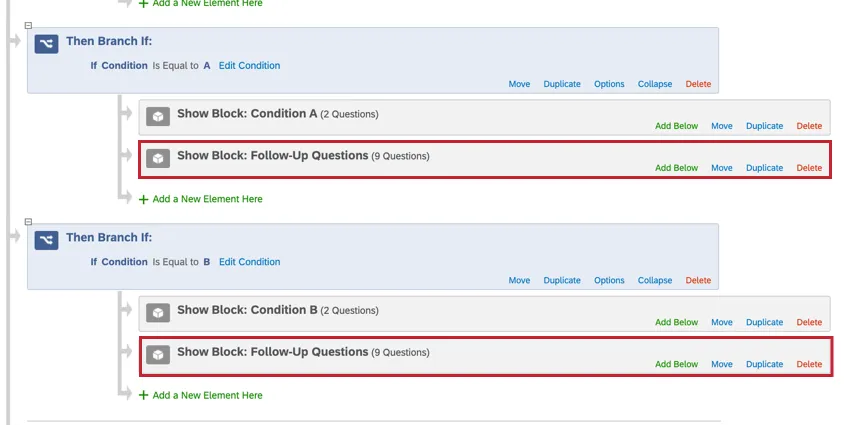Edit Condition for the Equal to B branch
Viewport: 850px width, 425px height.
pos(249,262)
